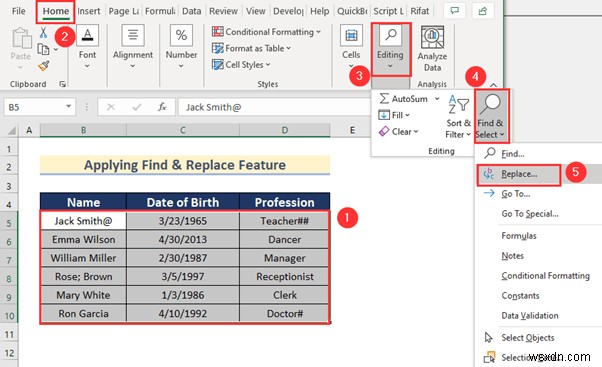602x367 pixels.
Task: Click the Date of Birth header cell
Action: click(x=183, y=202)
